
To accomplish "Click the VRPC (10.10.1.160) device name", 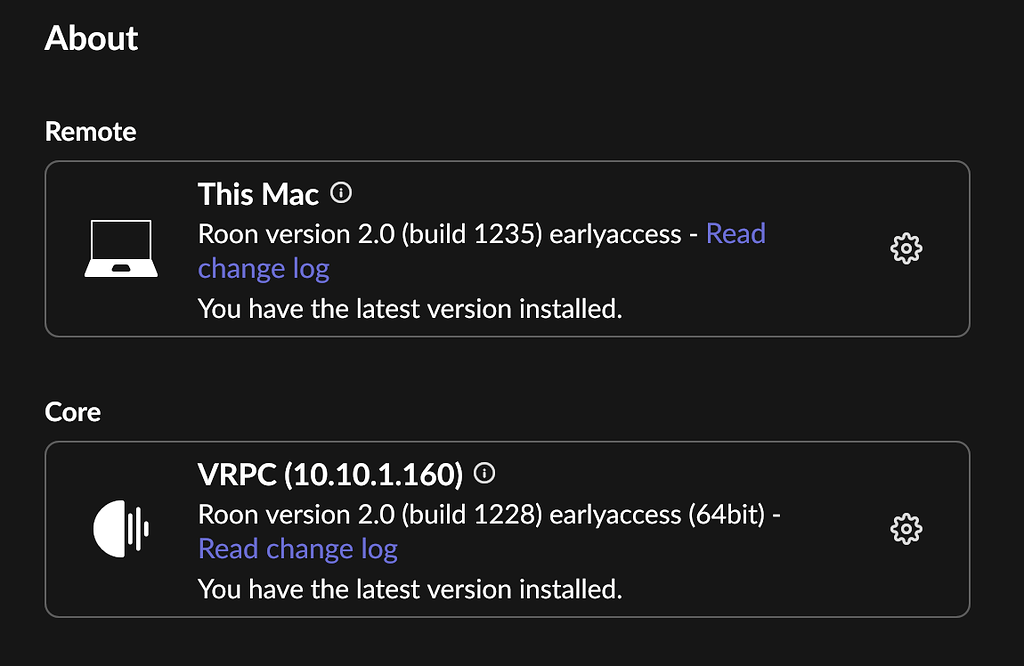I will (330, 473).
